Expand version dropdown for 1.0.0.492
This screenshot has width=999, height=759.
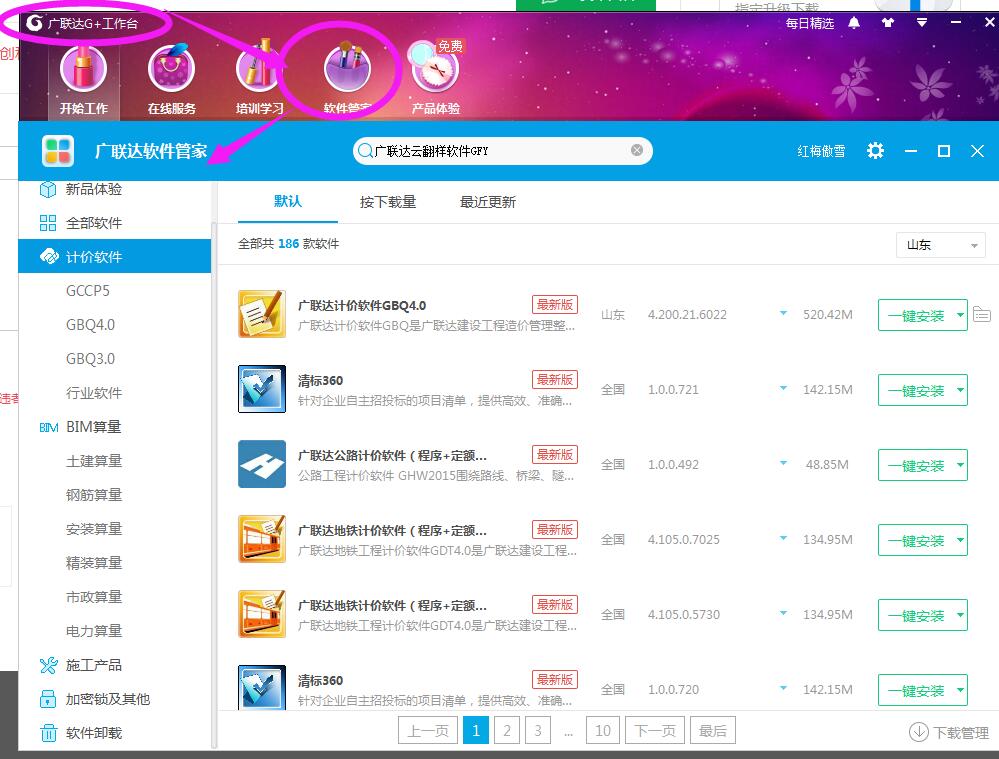[x=783, y=463]
